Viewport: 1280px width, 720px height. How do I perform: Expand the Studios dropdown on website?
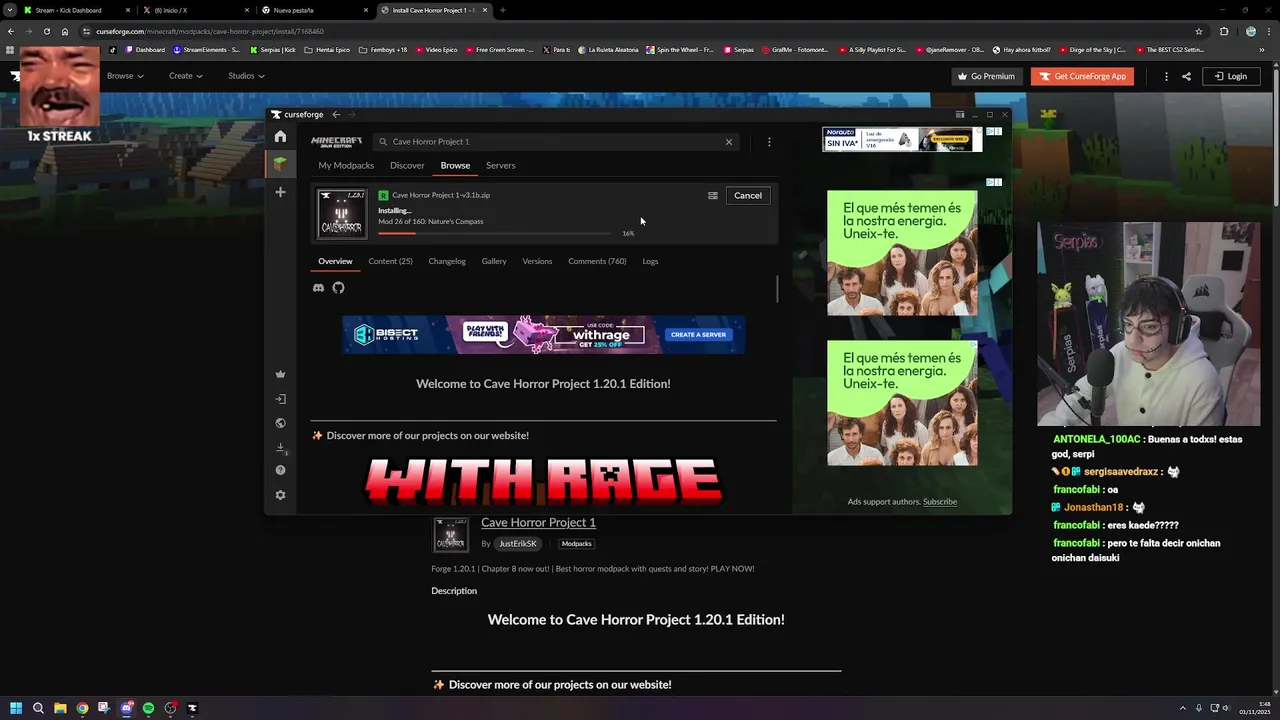[246, 76]
